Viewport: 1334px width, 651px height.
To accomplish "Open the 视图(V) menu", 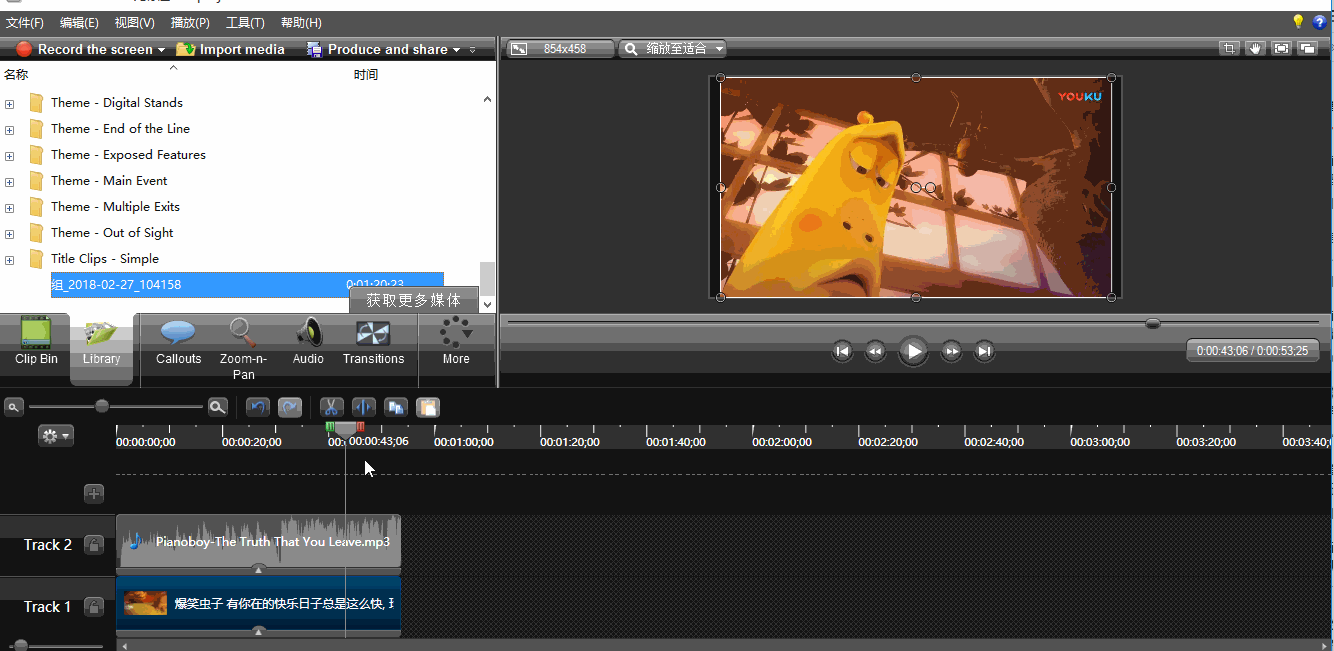I will pos(134,22).
